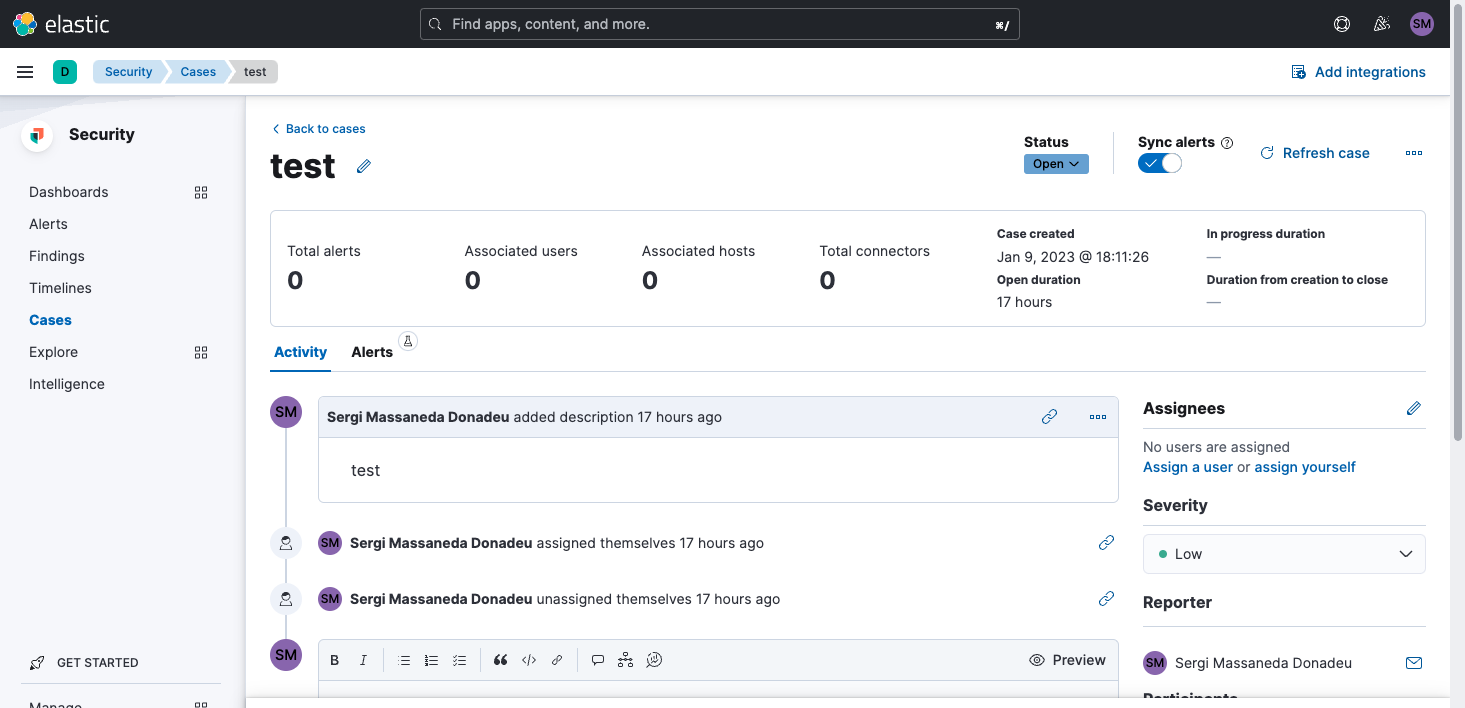Insert task list in comment editor
1465x708 pixels.
tap(460, 660)
